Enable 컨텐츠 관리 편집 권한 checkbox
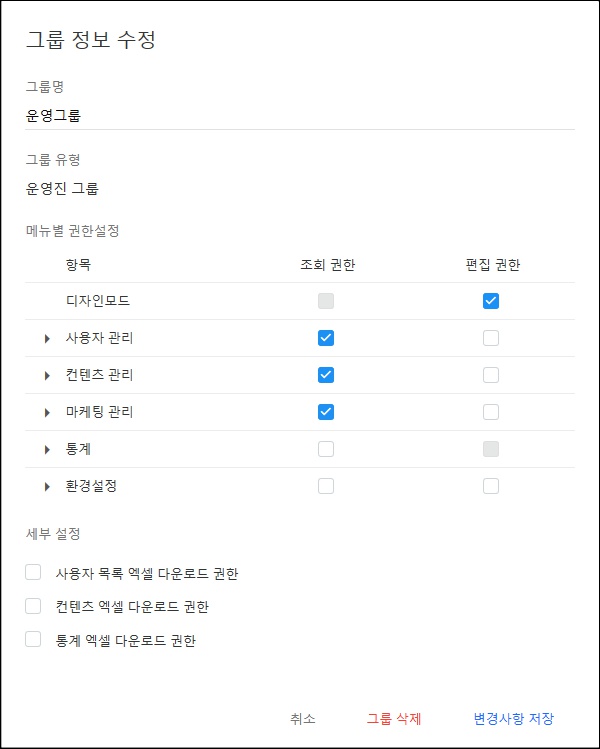The height and width of the screenshot is (749, 600). tap(491, 375)
